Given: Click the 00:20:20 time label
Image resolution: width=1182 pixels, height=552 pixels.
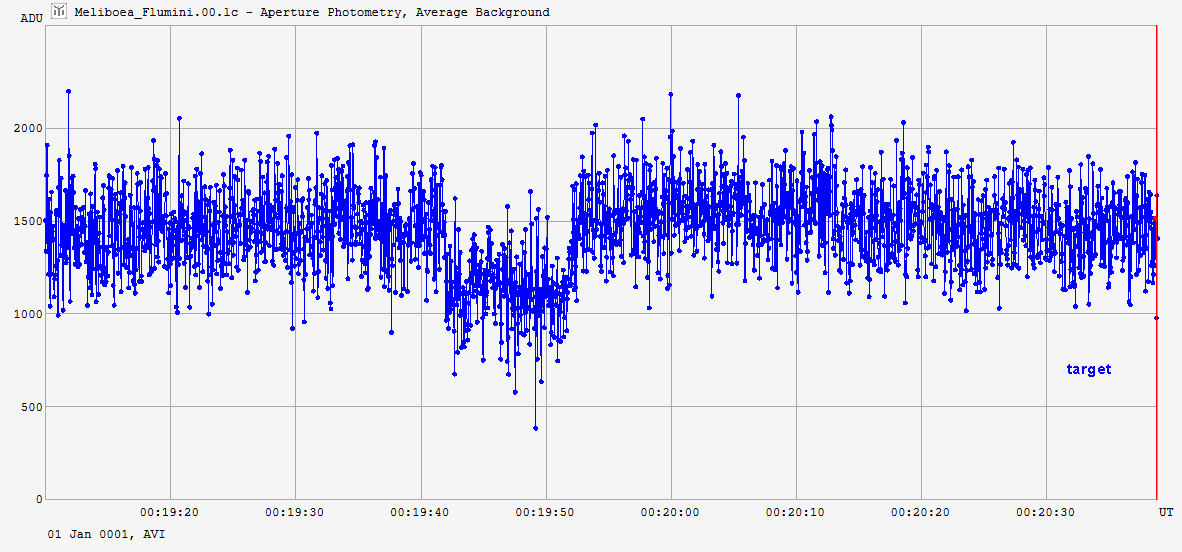Looking at the screenshot, I should click(920, 512).
